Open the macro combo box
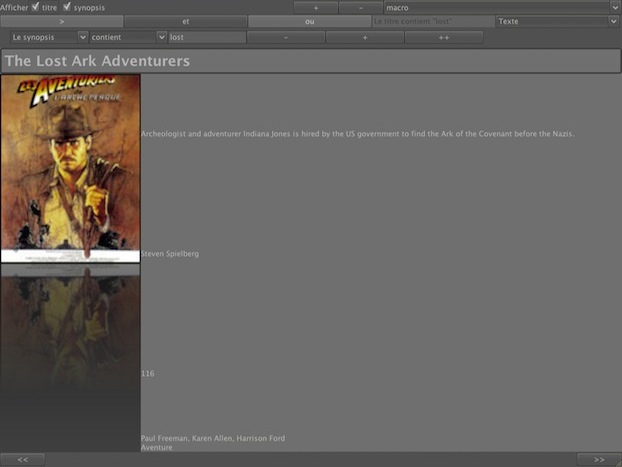 (x=502, y=8)
